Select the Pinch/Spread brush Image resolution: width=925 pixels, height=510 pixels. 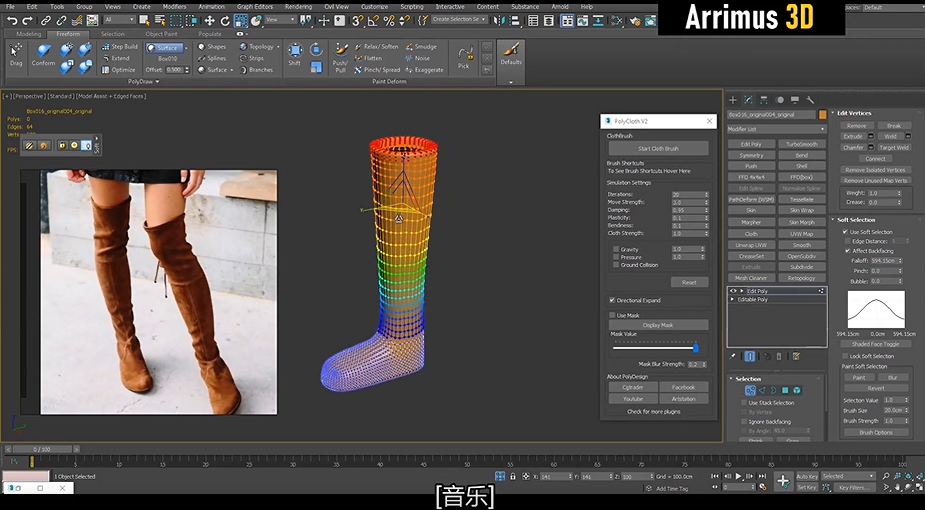[377, 70]
